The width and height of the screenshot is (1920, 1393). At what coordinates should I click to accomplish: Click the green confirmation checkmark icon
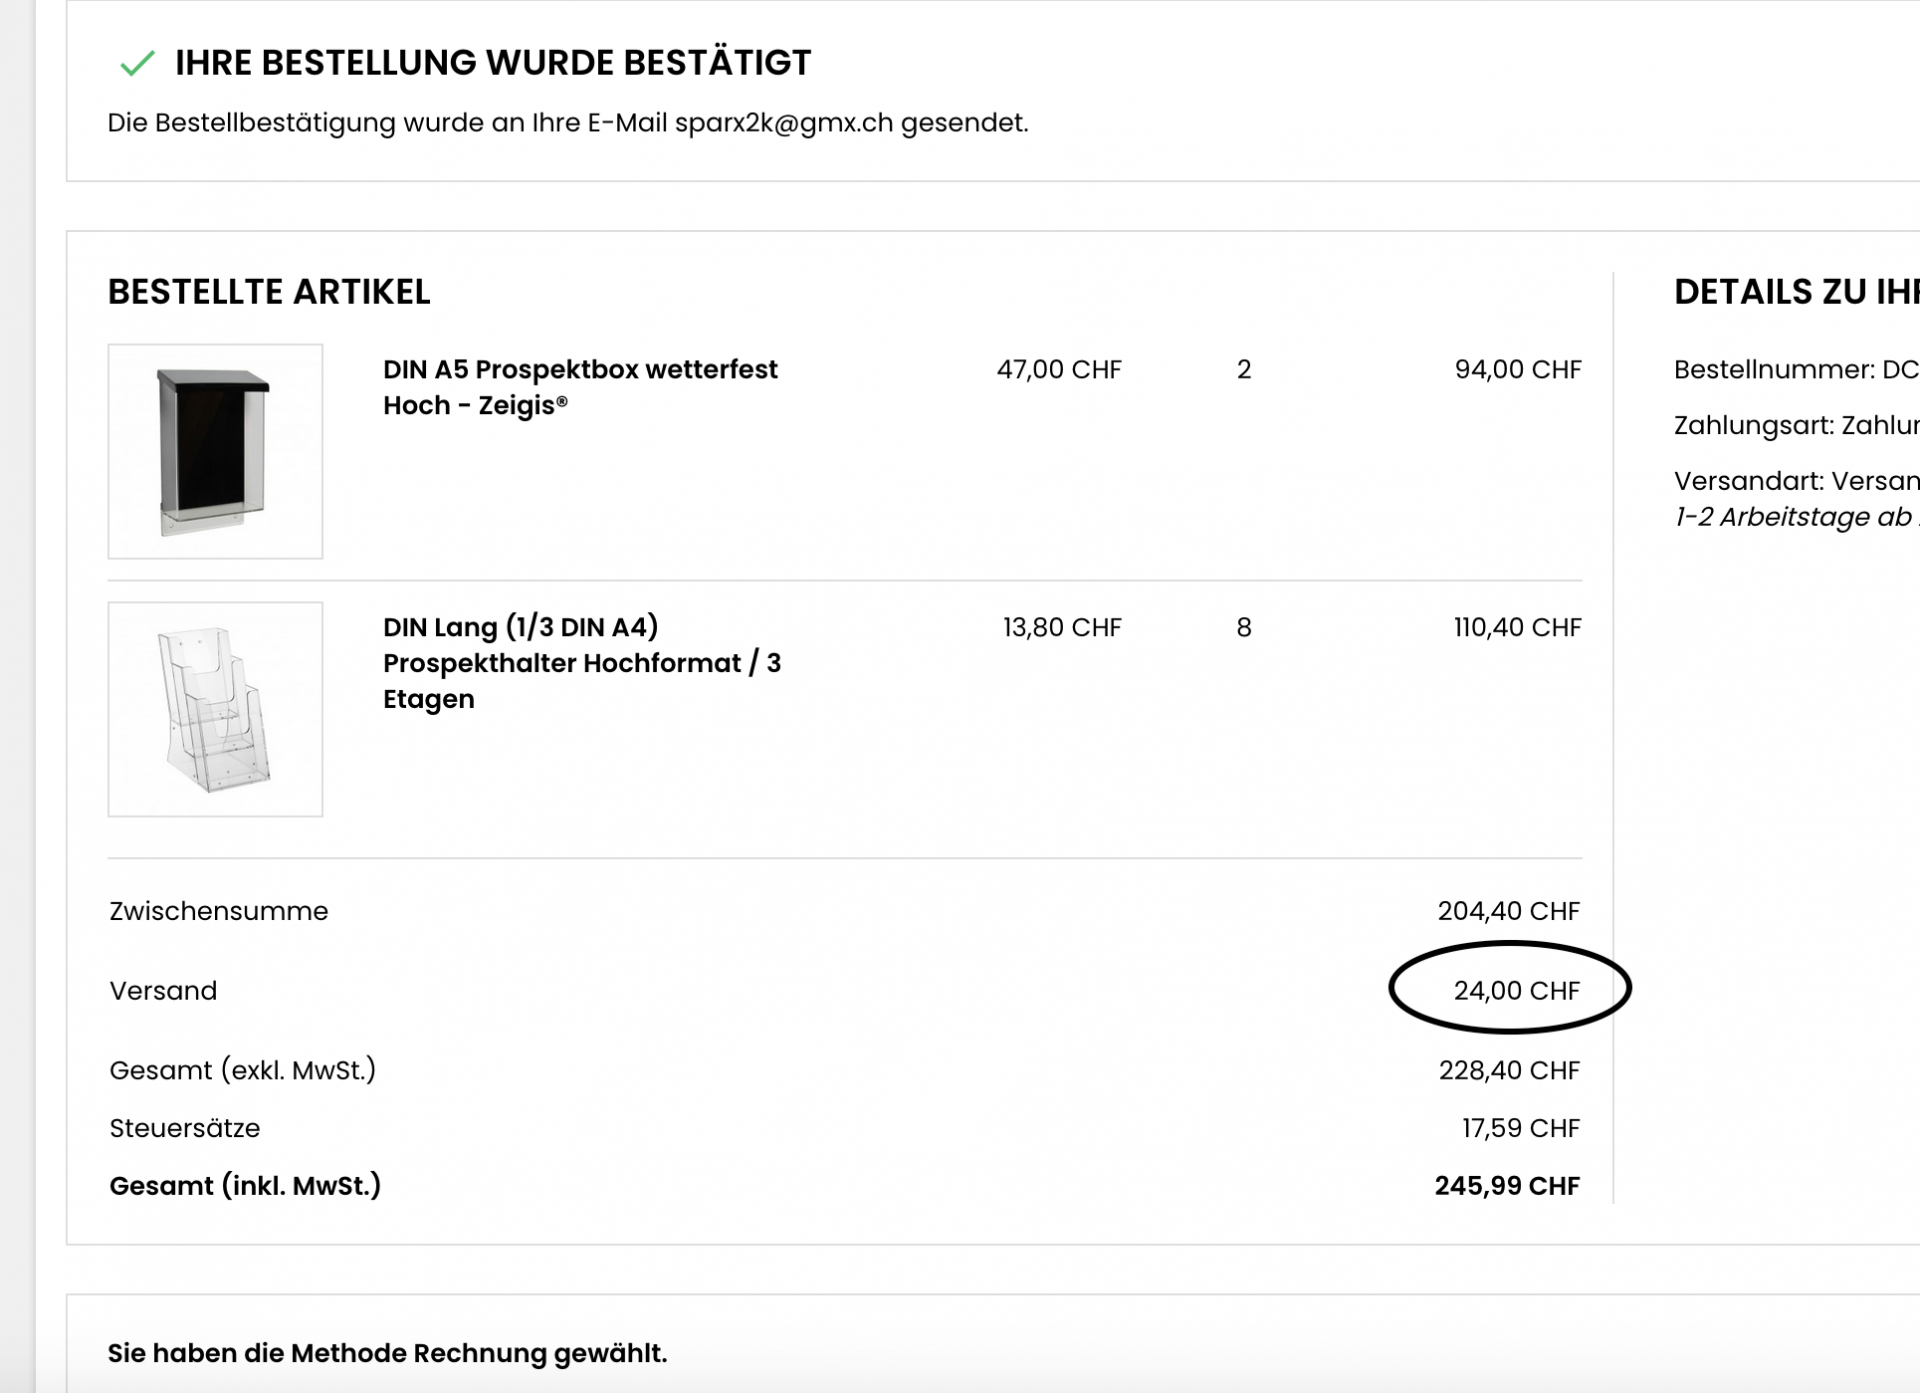137,63
